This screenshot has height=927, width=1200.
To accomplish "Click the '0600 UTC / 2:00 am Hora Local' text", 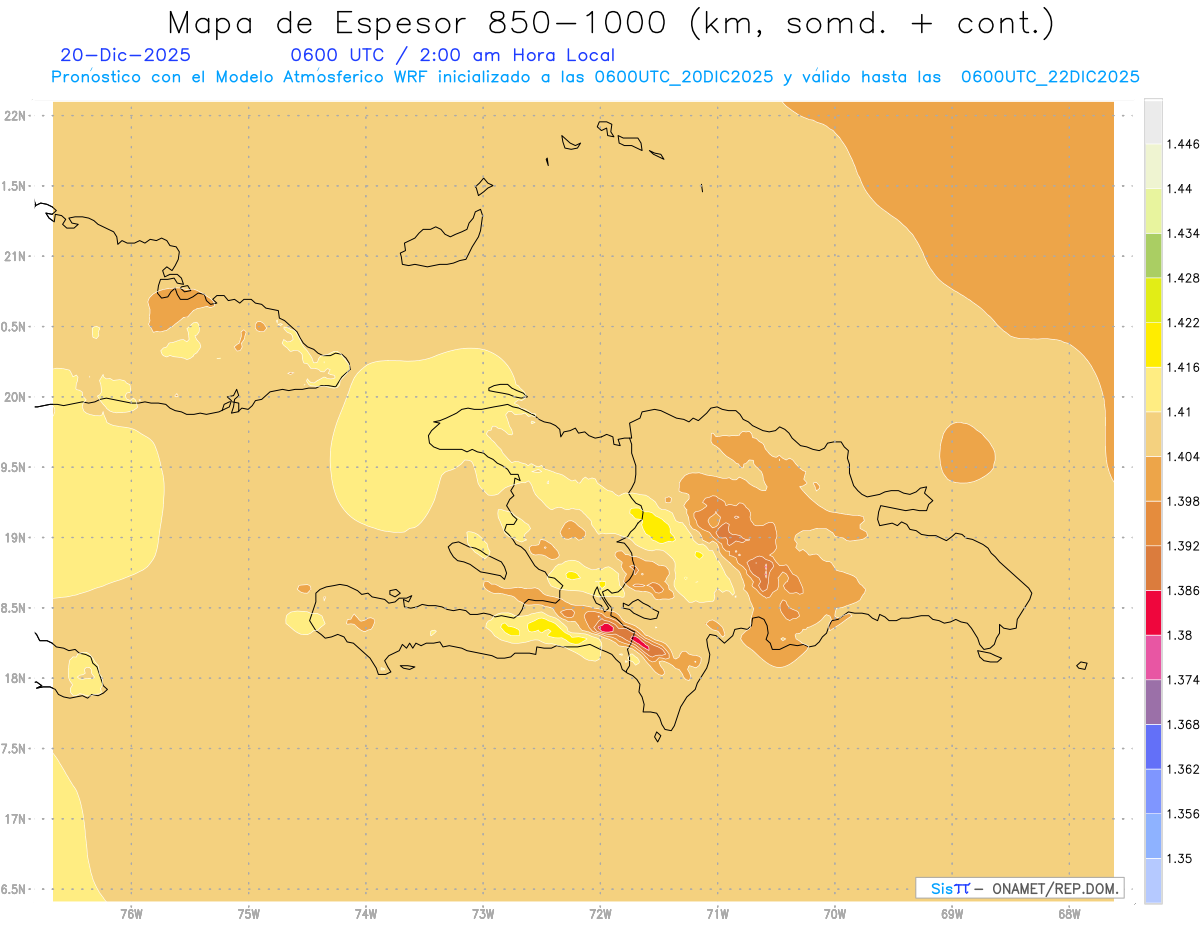I will pos(452,56).
